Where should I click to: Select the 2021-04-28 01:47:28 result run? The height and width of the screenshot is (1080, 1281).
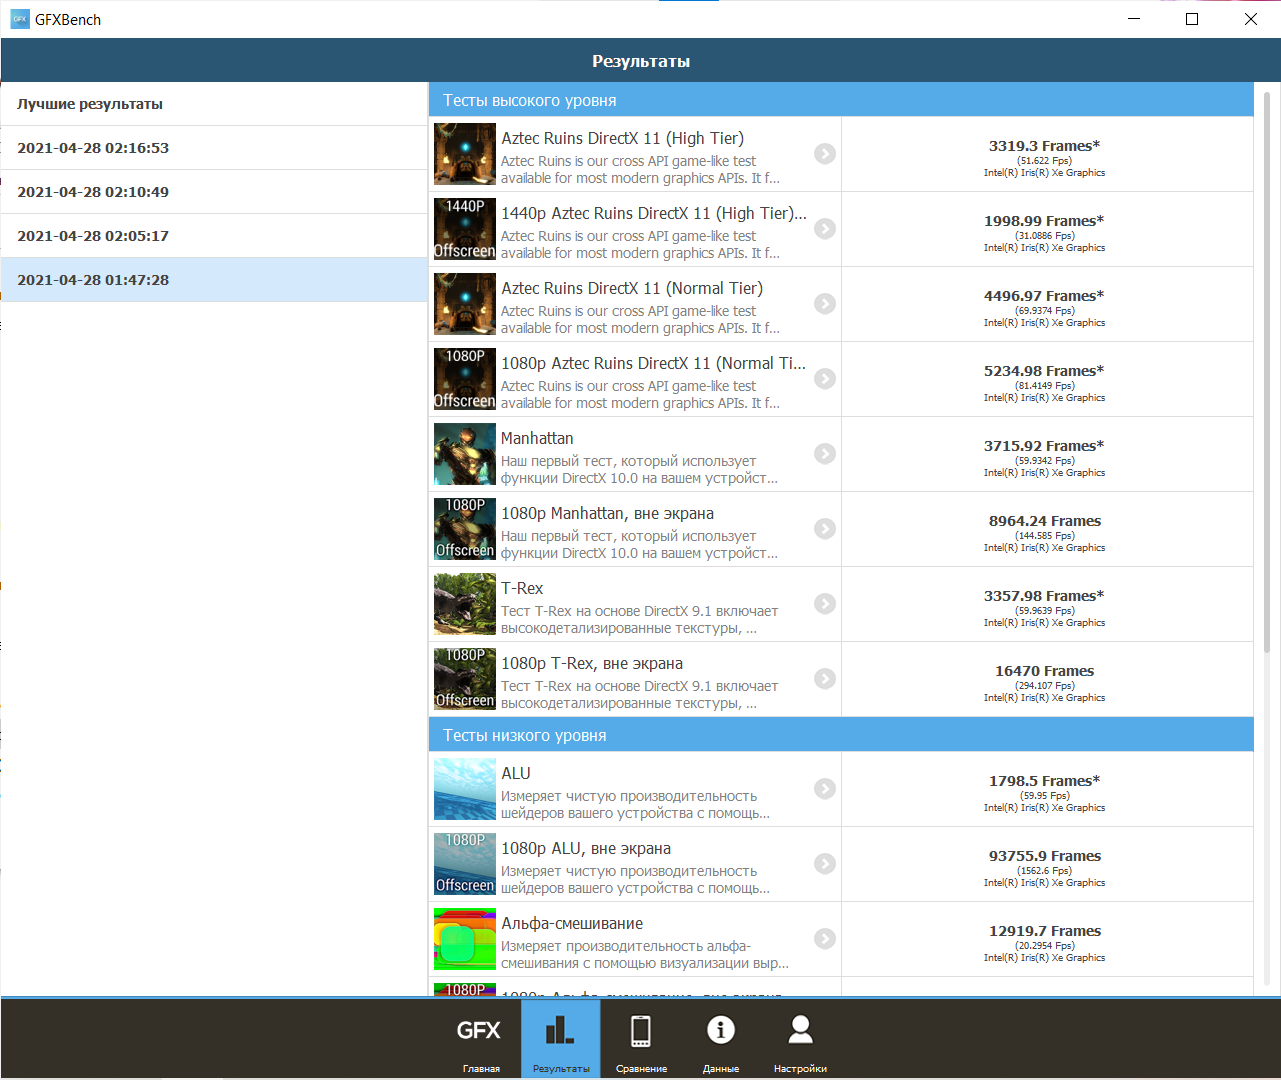[214, 280]
